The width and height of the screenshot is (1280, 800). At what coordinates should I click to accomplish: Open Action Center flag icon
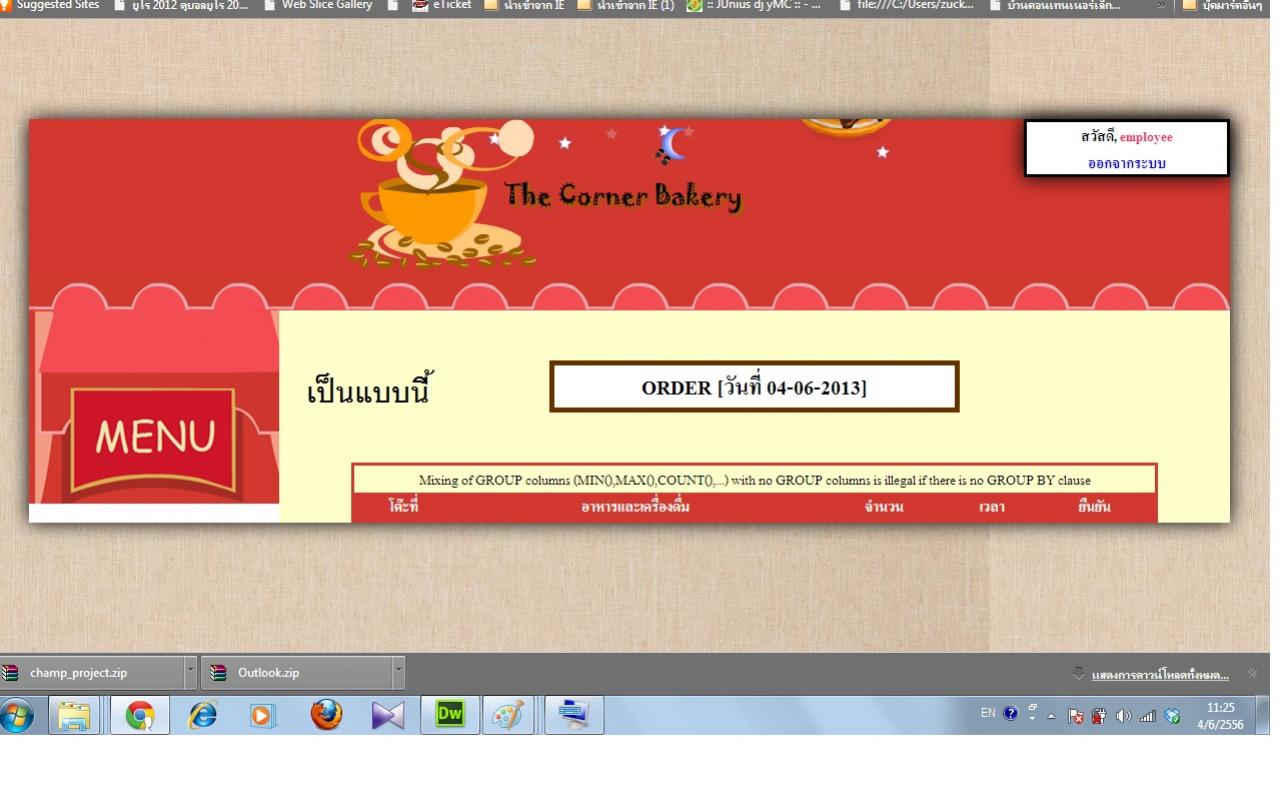pyautogui.click(x=1078, y=716)
